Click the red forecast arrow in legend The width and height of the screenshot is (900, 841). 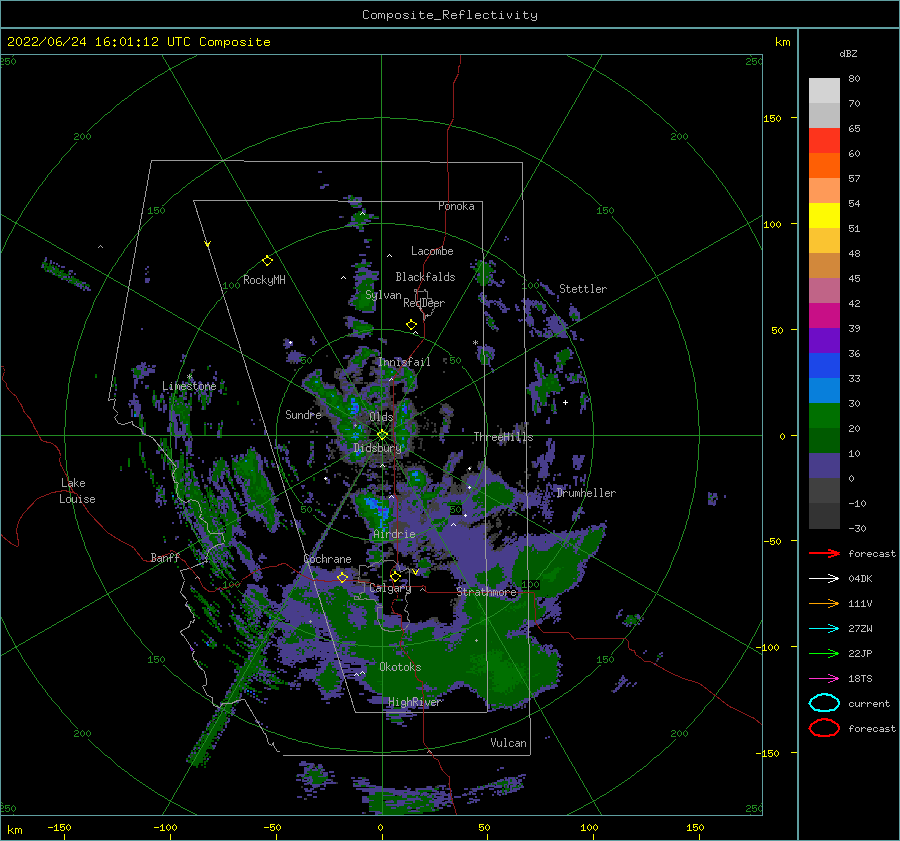pos(824,553)
